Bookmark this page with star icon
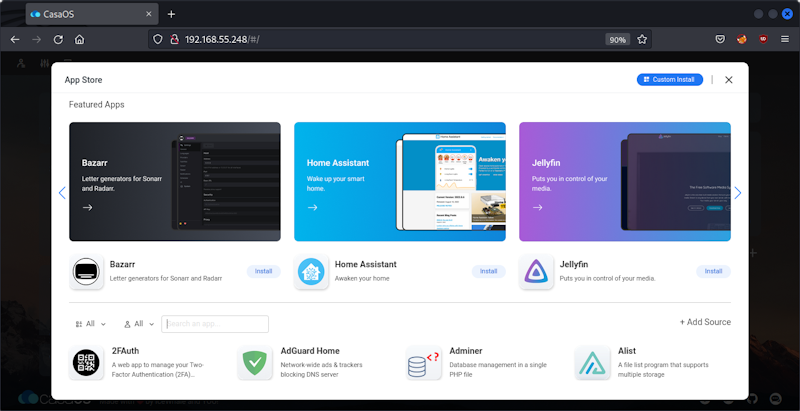 tap(643, 40)
